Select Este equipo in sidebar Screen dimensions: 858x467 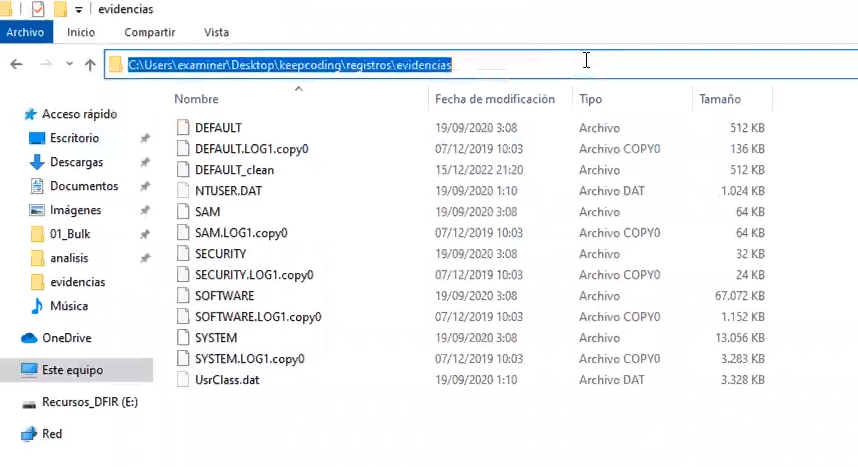[76, 370]
